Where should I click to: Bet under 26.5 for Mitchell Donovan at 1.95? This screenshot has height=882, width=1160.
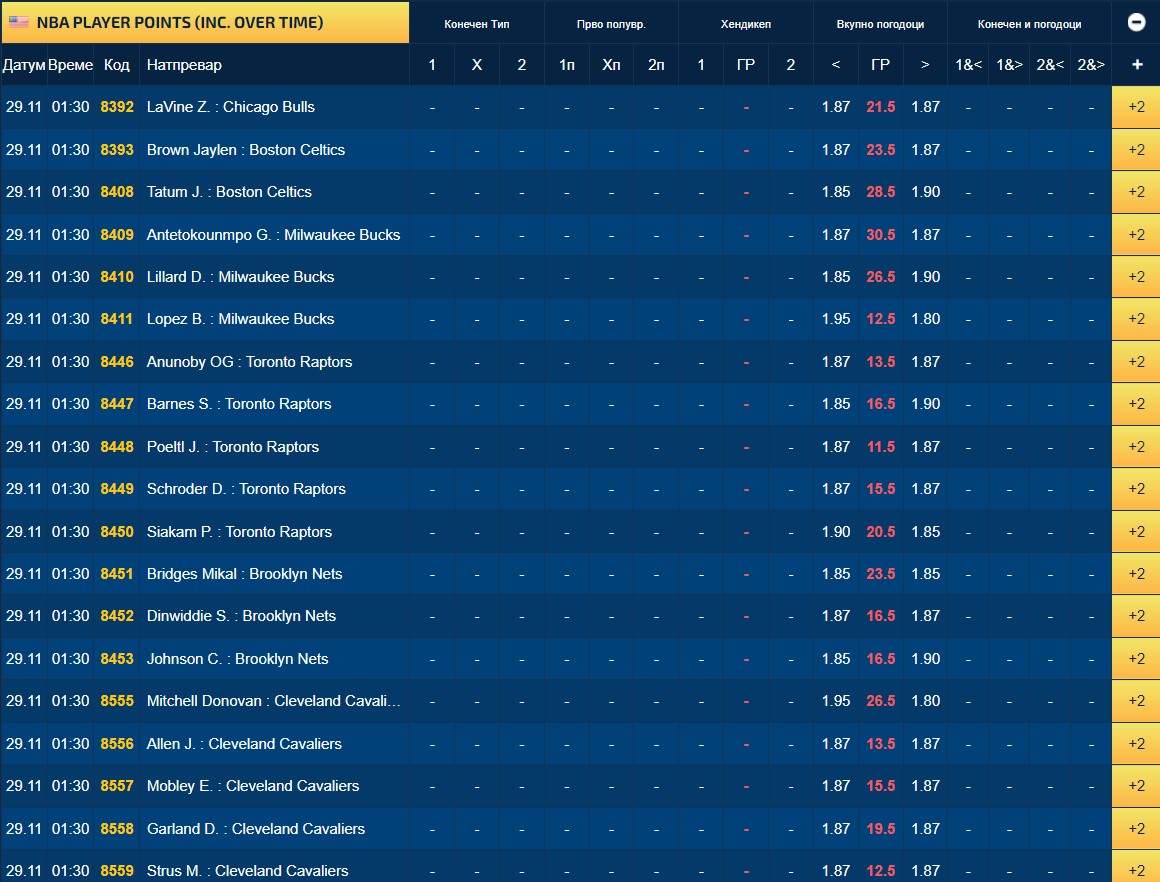(836, 701)
